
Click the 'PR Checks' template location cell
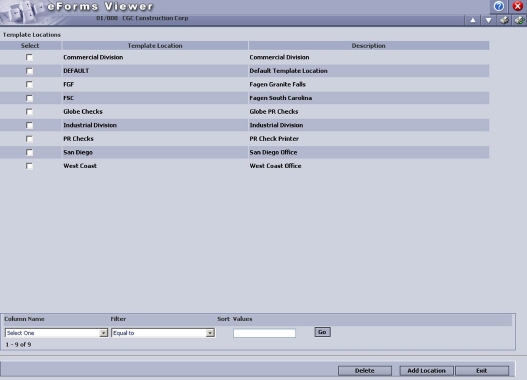(x=79, y=139)
